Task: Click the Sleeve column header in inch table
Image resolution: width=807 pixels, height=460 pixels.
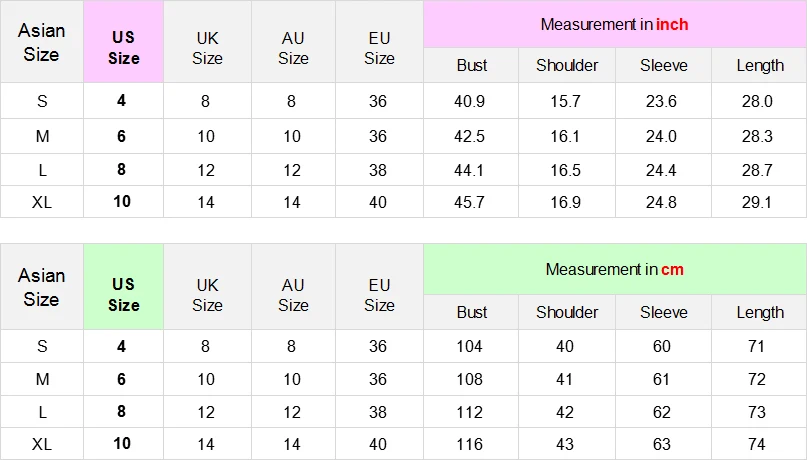Action: [x=663, y=65]
